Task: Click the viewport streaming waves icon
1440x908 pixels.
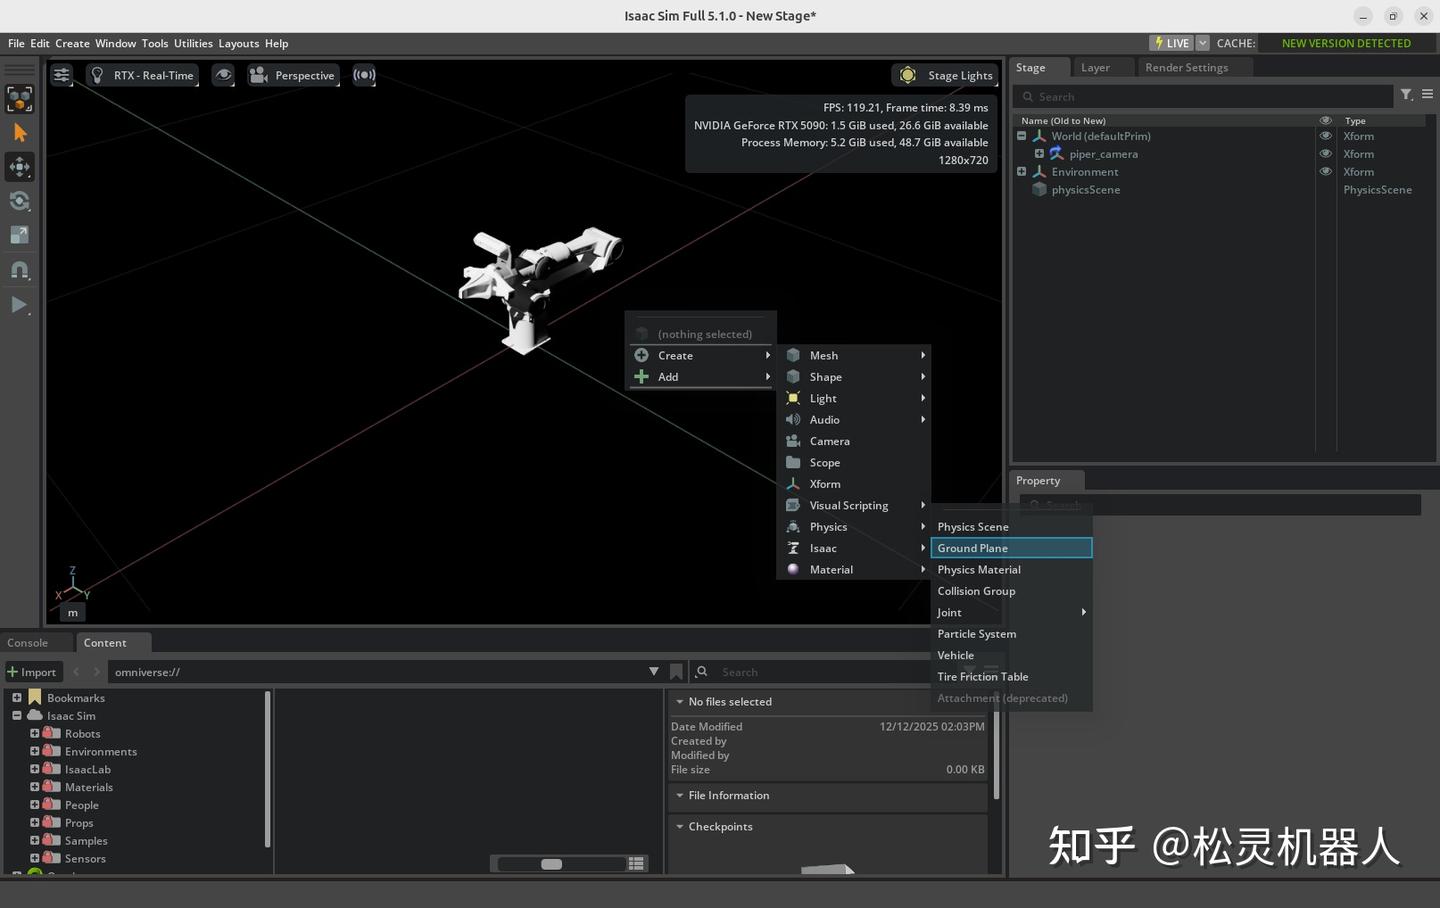Action: [364, 75]
